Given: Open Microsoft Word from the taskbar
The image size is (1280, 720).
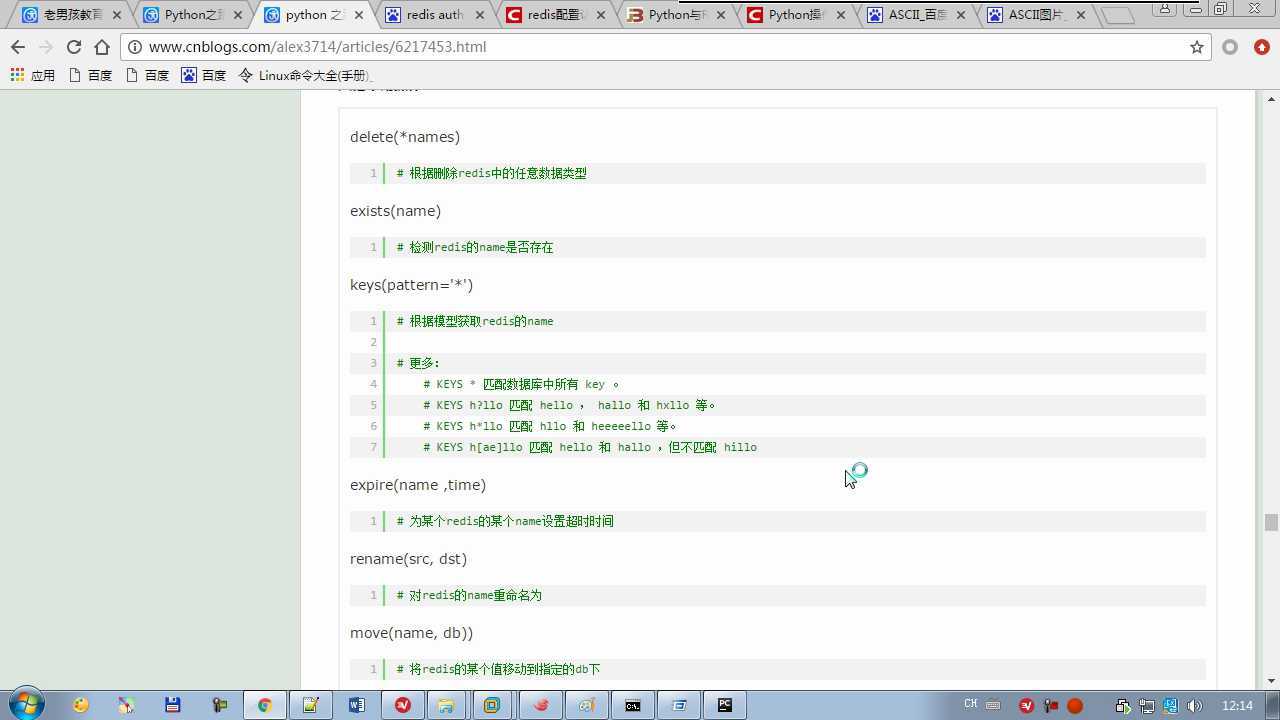Looking at the screenshot, I should (357, 705).
